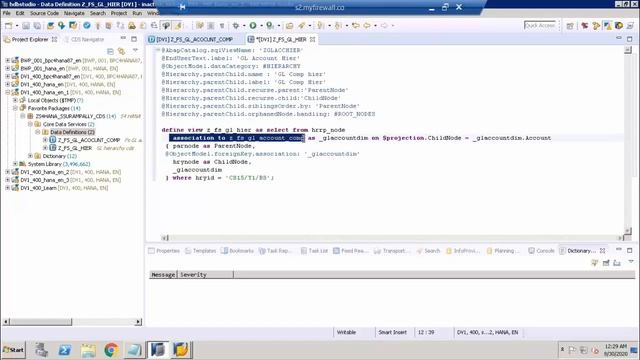Switch to the Z_FS_GL_ACCOUNT_COMP editor tab
The width and height of the screenshot is (640, 360).
(194, 39)
